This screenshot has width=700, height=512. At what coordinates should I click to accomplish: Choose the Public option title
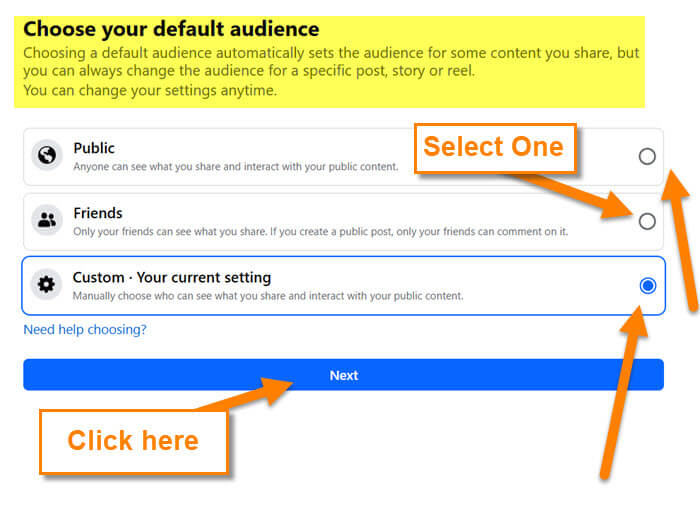[x=94, y=148]
